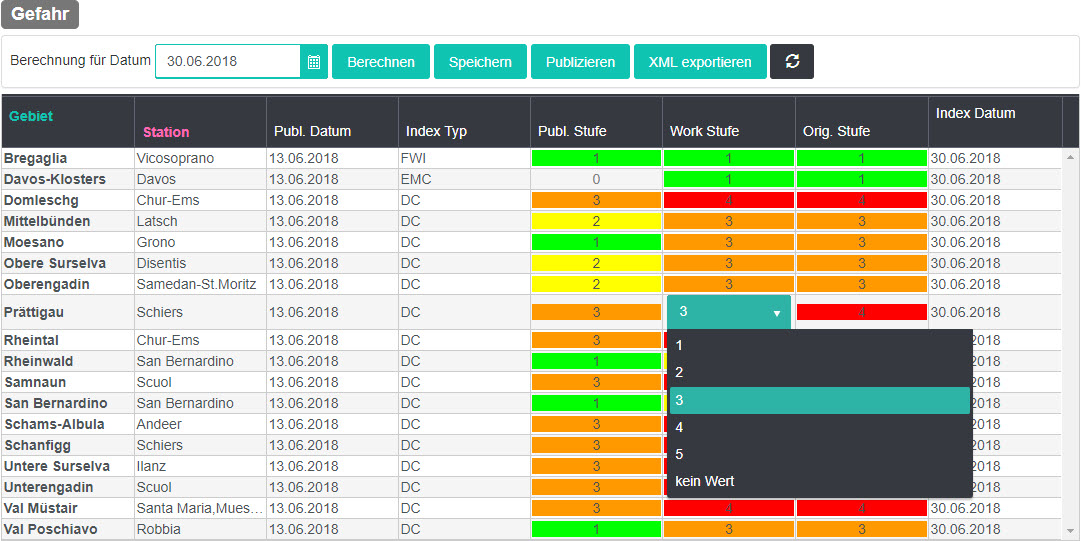Click green Work Stufe cell for Bregaglia

[x=729, y=159]
